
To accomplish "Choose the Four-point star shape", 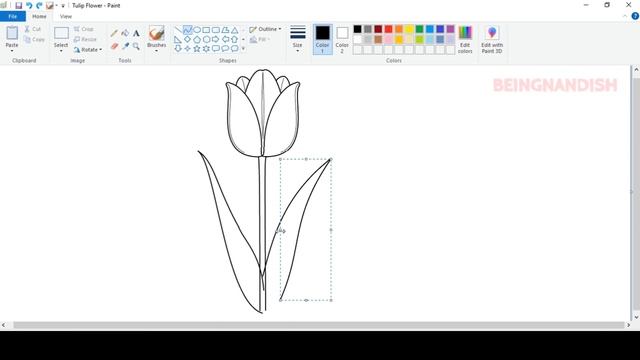I will [187, 49].
